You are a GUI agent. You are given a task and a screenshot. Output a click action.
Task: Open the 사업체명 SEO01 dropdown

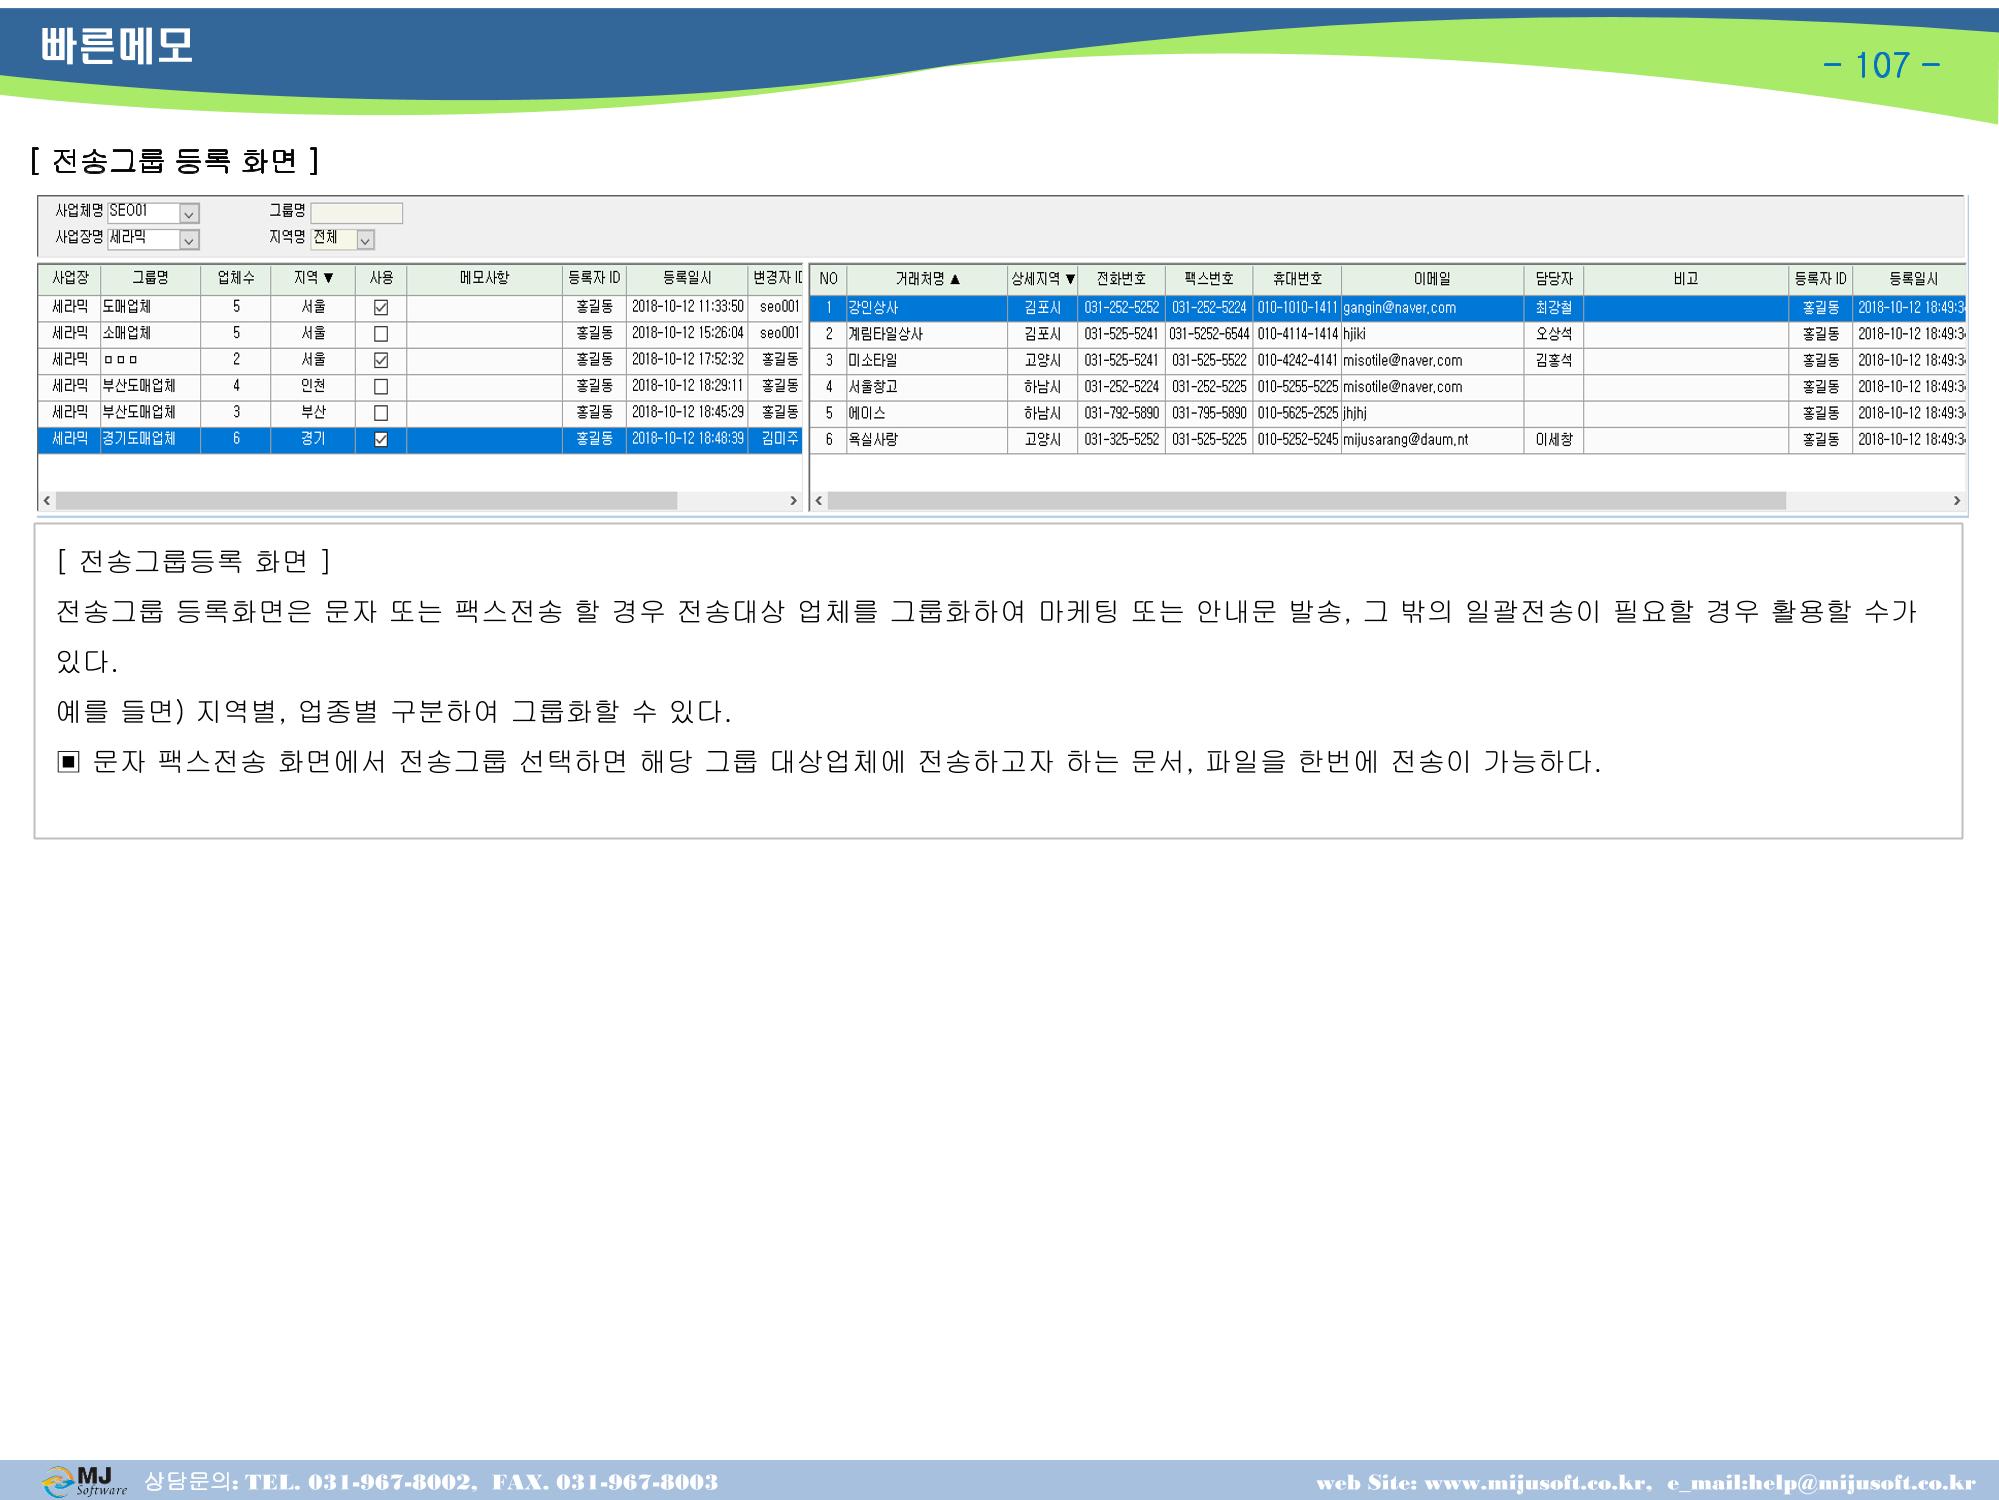coord(189,213)
